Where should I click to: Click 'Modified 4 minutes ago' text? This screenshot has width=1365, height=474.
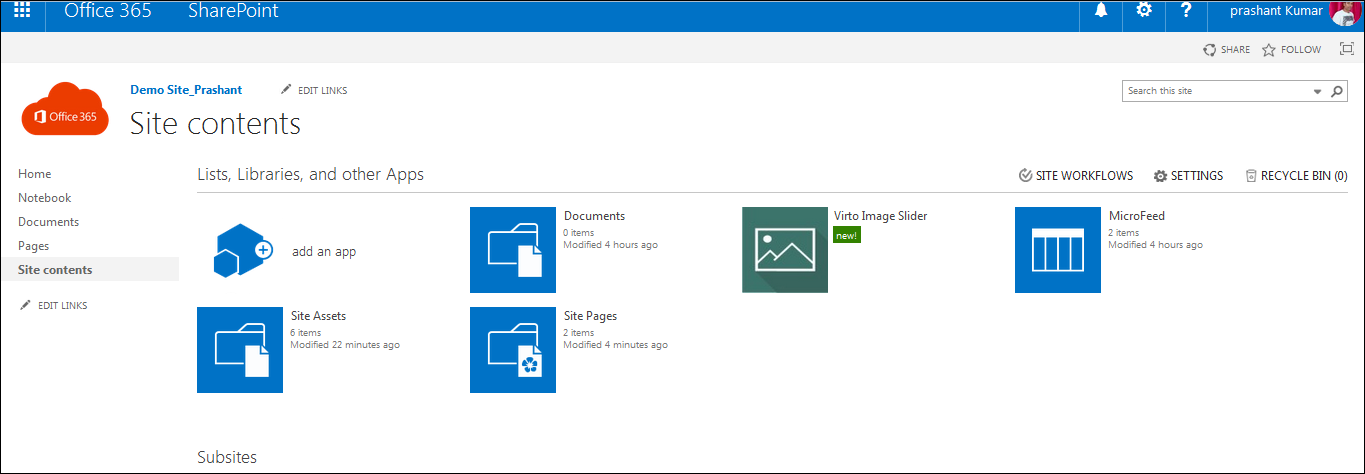(616, 345)
